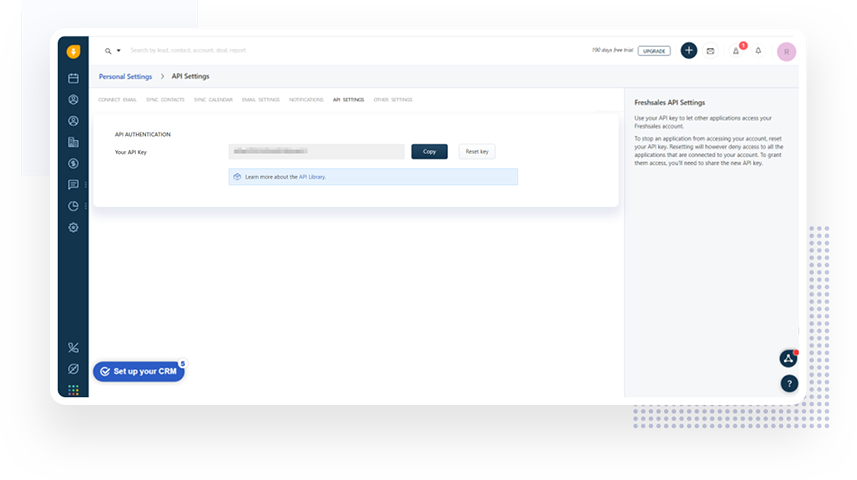Switch to Notifications tab
The image size is (857, 480).
point(306,100)
